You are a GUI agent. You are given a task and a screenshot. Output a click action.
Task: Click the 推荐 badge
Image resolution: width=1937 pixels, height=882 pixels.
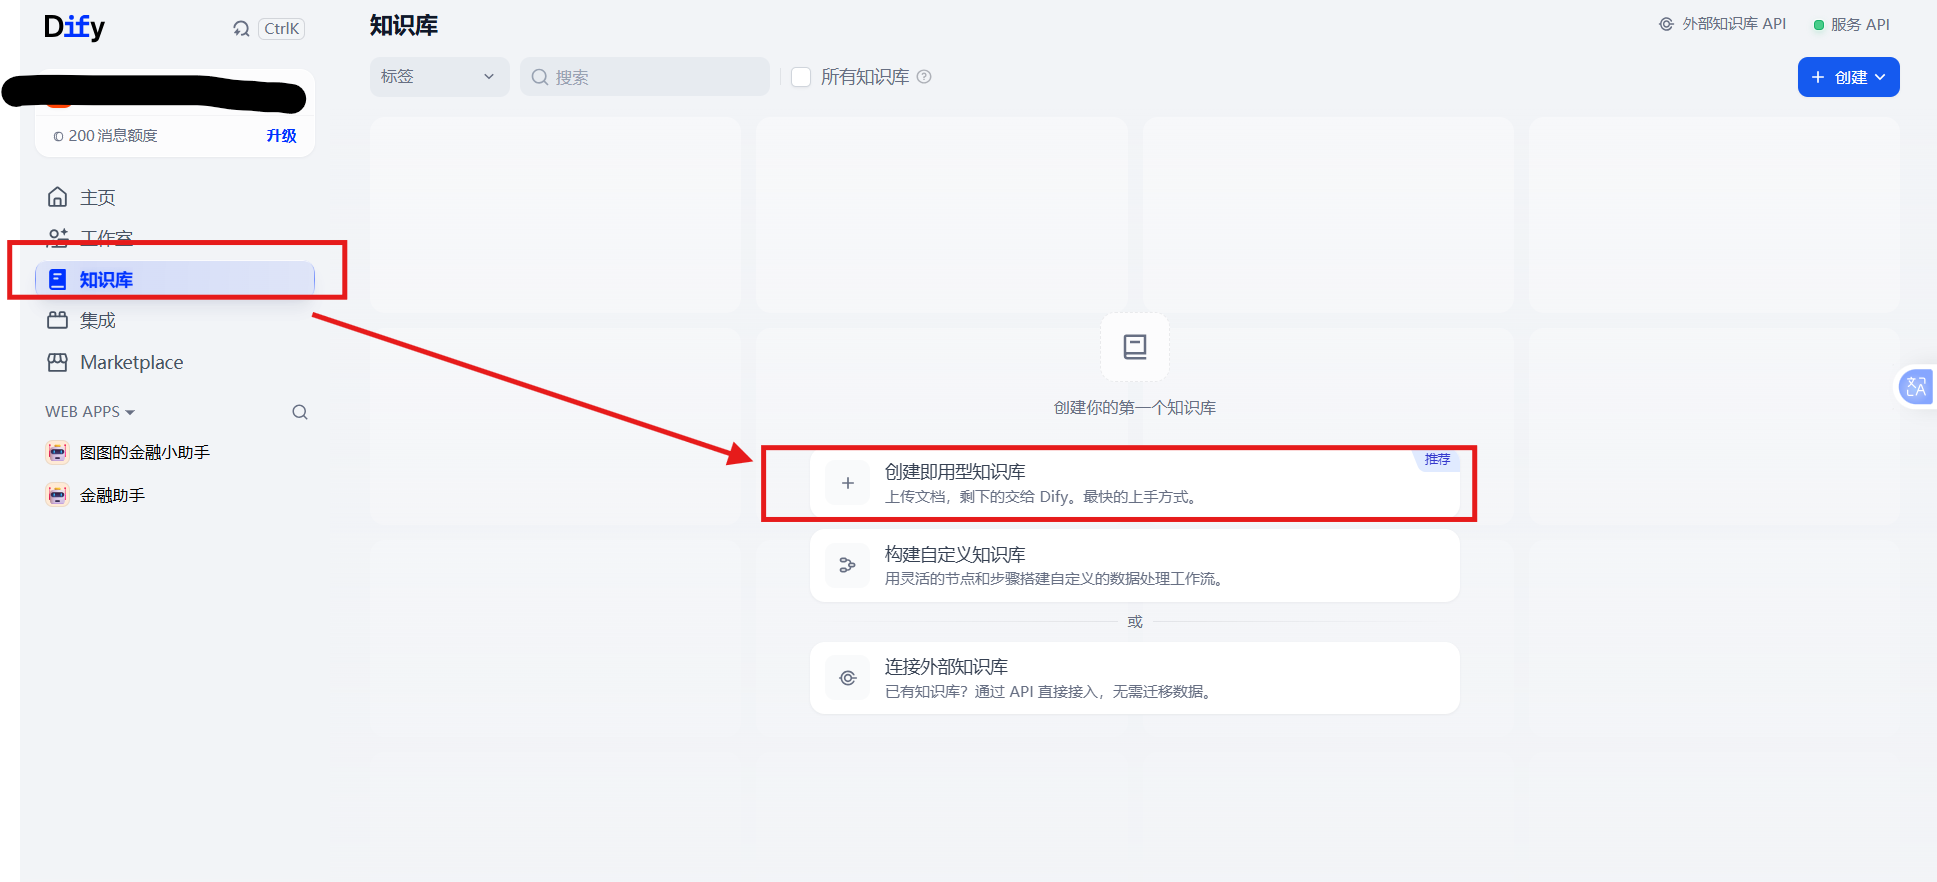tap(1437, 459)
